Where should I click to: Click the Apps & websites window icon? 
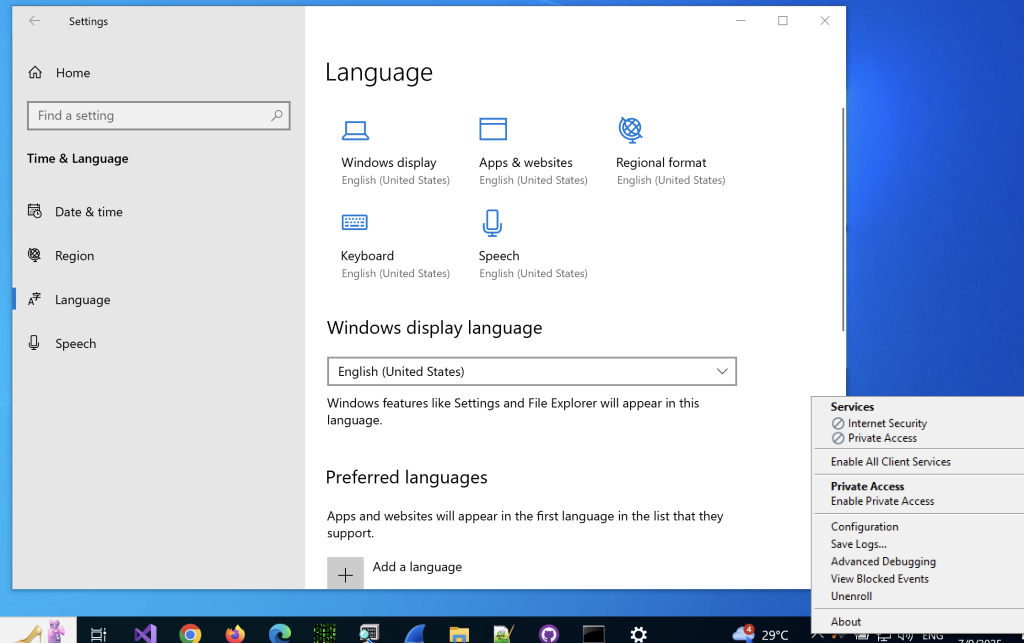coord(493,129)
